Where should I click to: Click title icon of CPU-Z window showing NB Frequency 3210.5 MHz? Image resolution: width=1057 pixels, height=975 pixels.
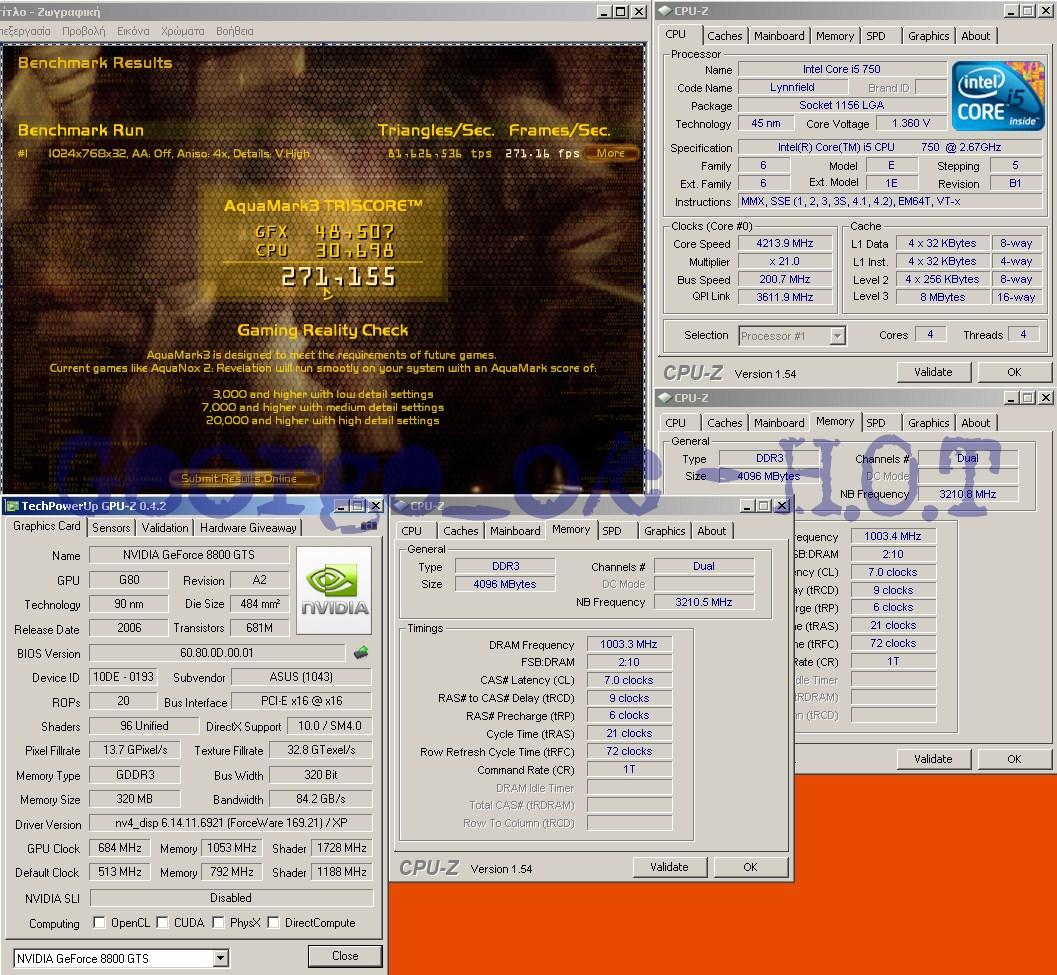(400, 506)
